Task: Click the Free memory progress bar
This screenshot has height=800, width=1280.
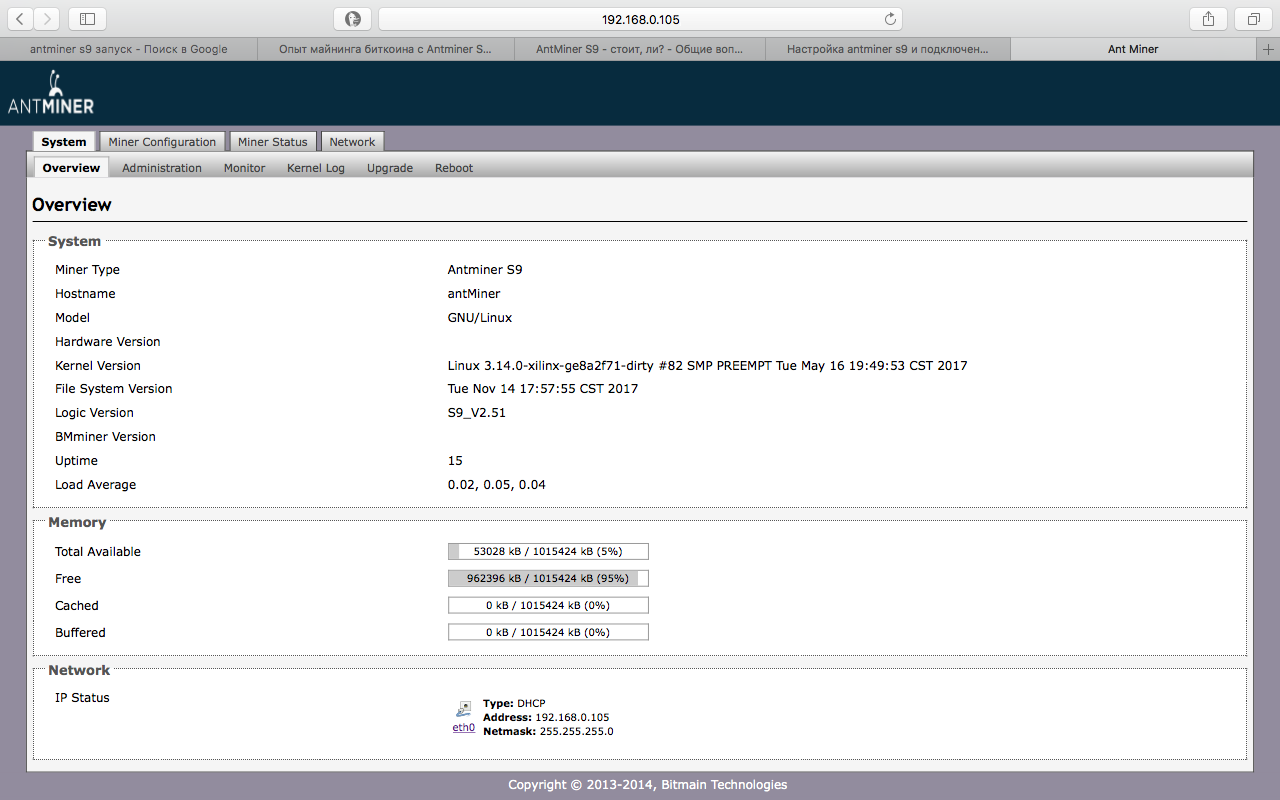Action: (548, 578)
